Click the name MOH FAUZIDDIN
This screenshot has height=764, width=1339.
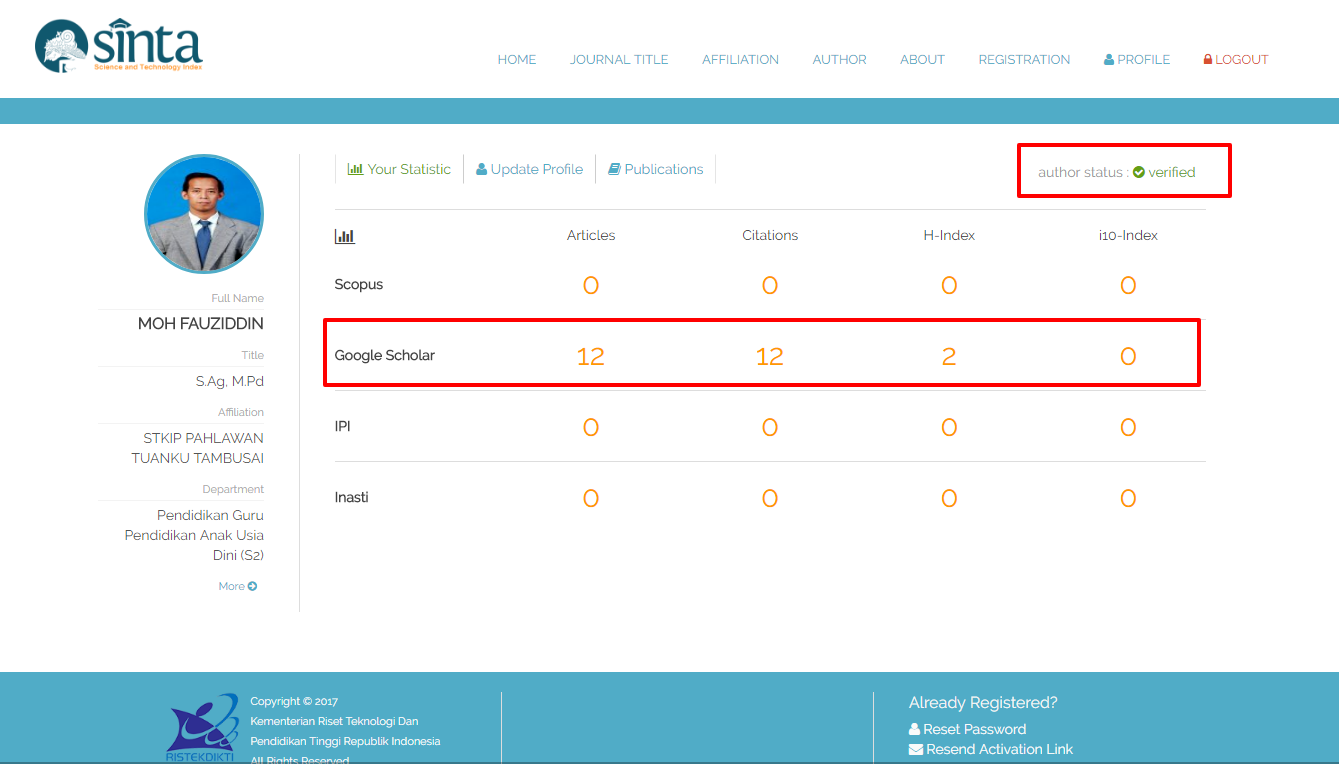(201, 324)
